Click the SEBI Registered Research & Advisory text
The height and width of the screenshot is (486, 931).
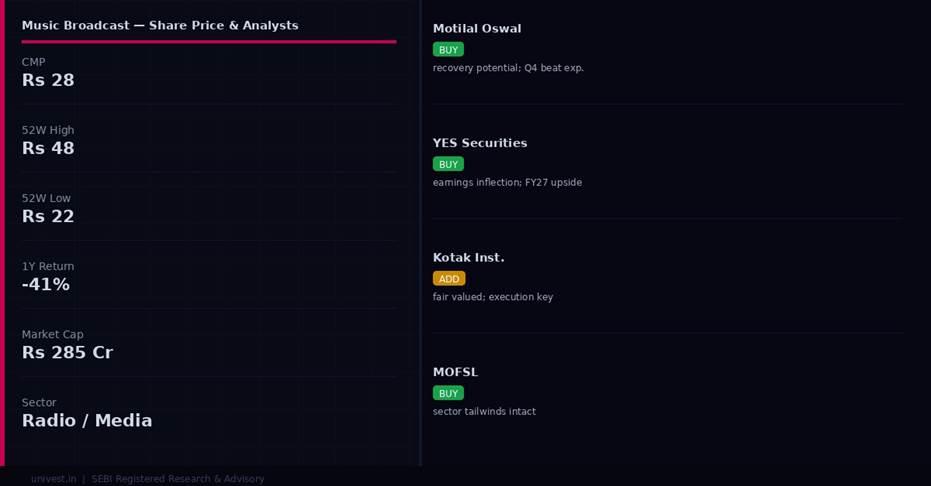pyautogui.click(x=178, y=479)
